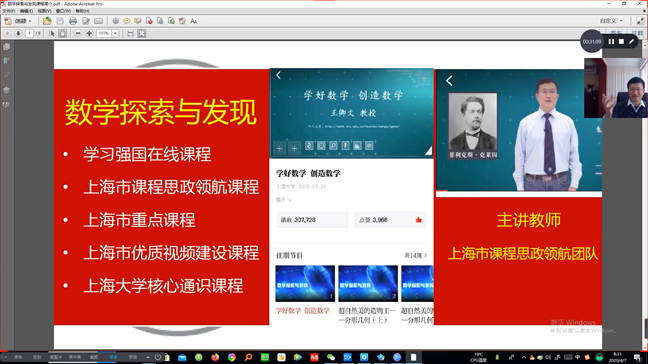Pause the screen recording
The image size is (648, 364).
coord(611,42)
